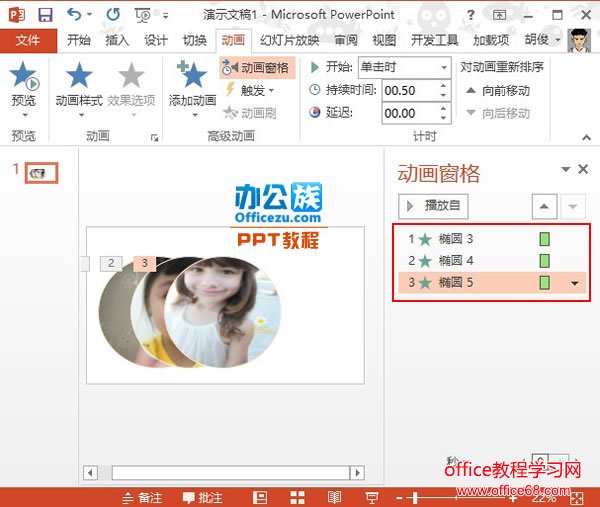Click animation tag 2 on slide
Viewport: 600px width, 507px height.
pyautogui.click(x=111, y=263)
